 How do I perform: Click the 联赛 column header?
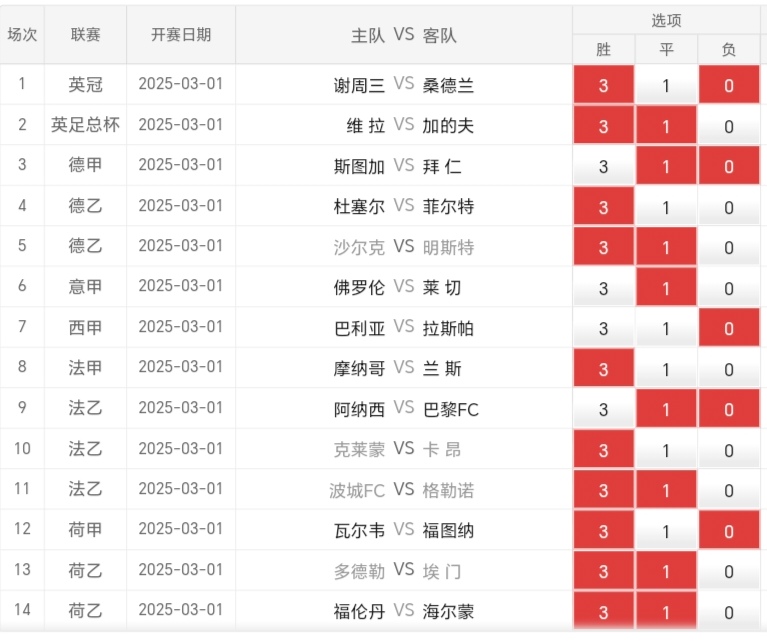pos(85,35)
